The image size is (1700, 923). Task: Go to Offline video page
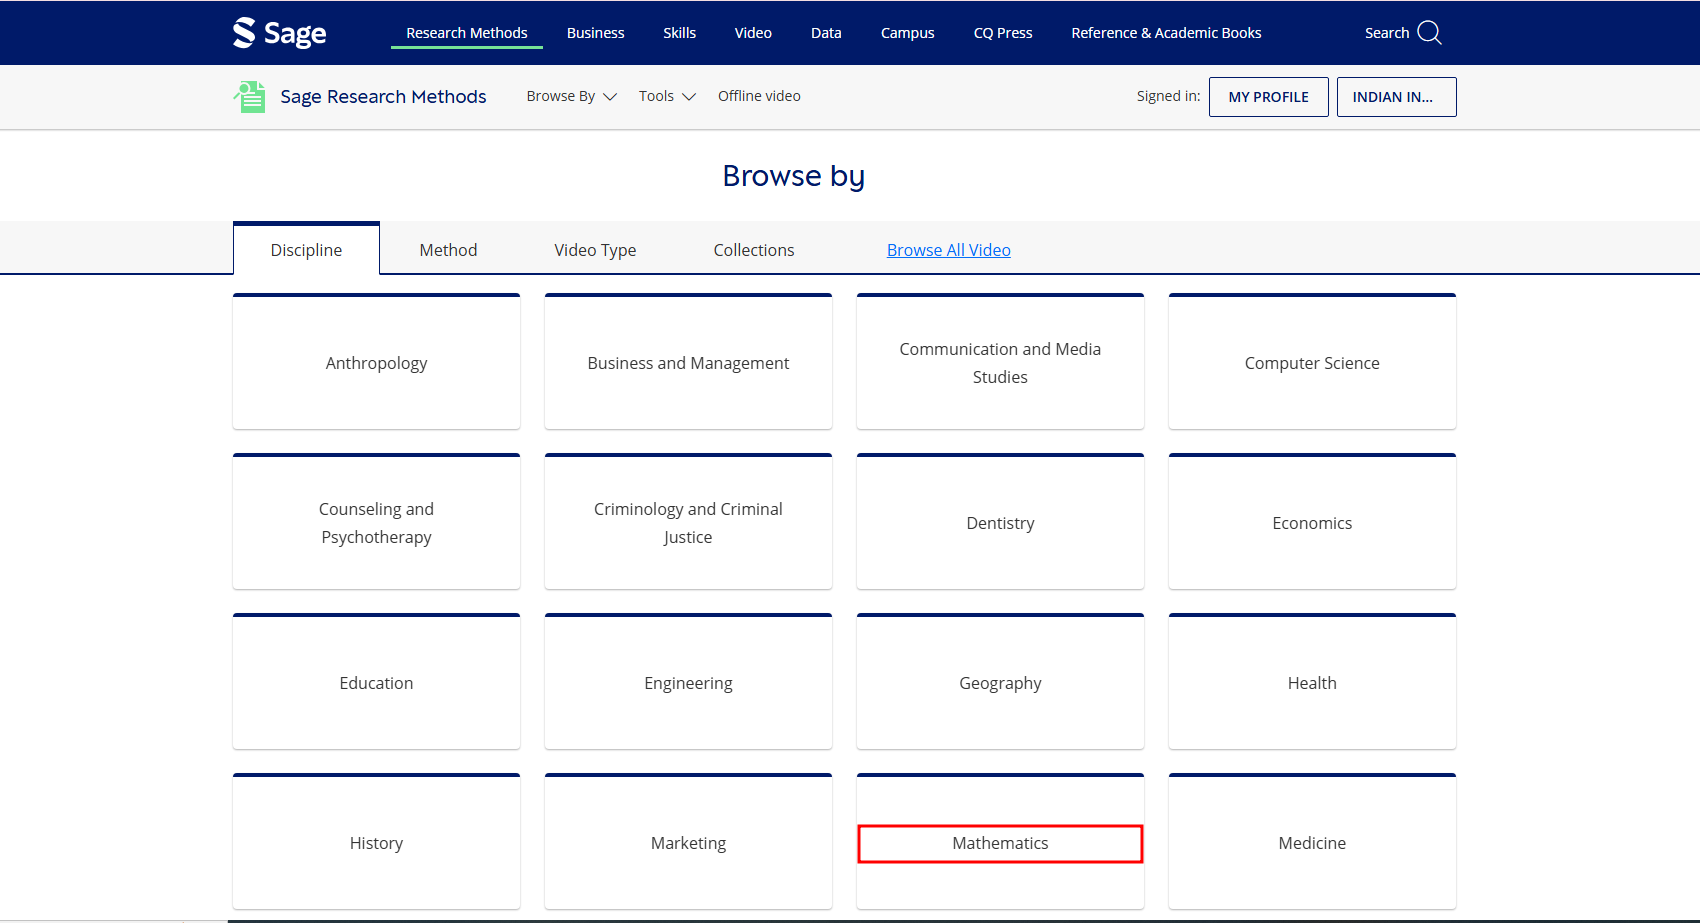[759, 96]
